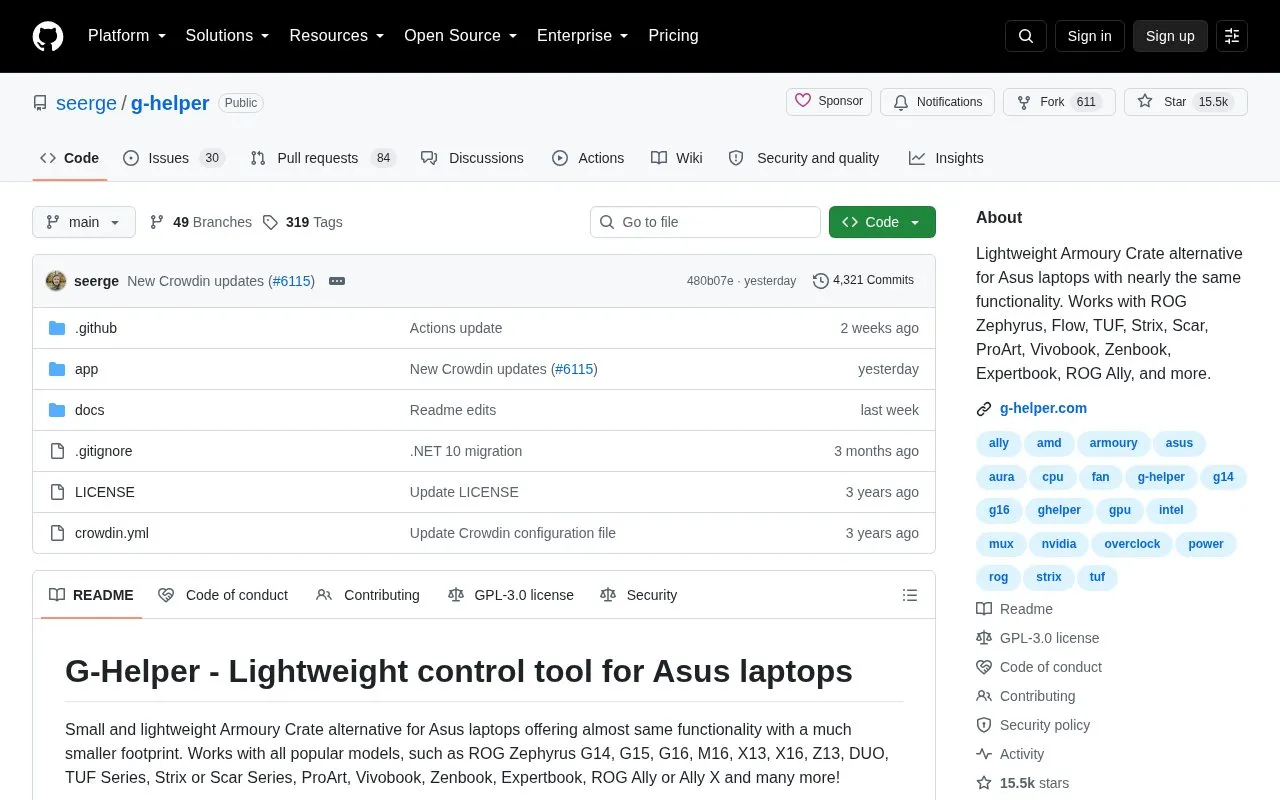Open the Insights tab
The width and height of the screenshot is (1280, 800).
click(946, 158)
